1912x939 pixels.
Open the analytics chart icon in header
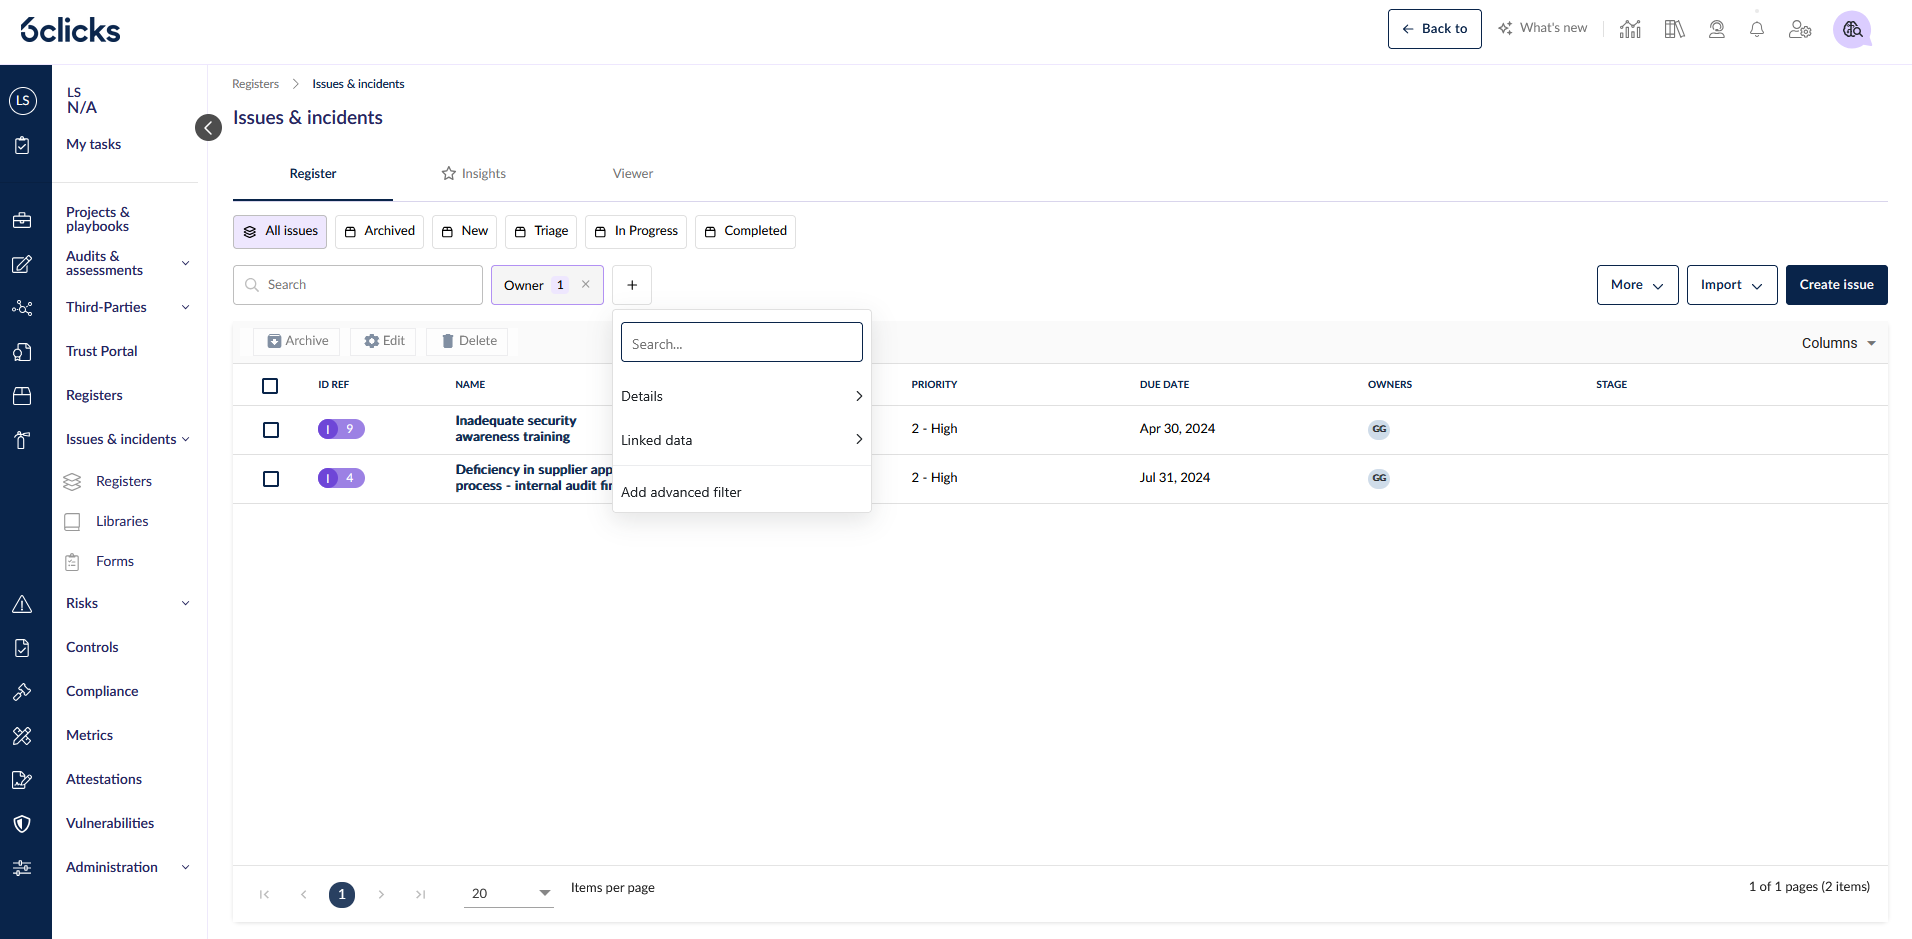click(x=1630, y=29)
